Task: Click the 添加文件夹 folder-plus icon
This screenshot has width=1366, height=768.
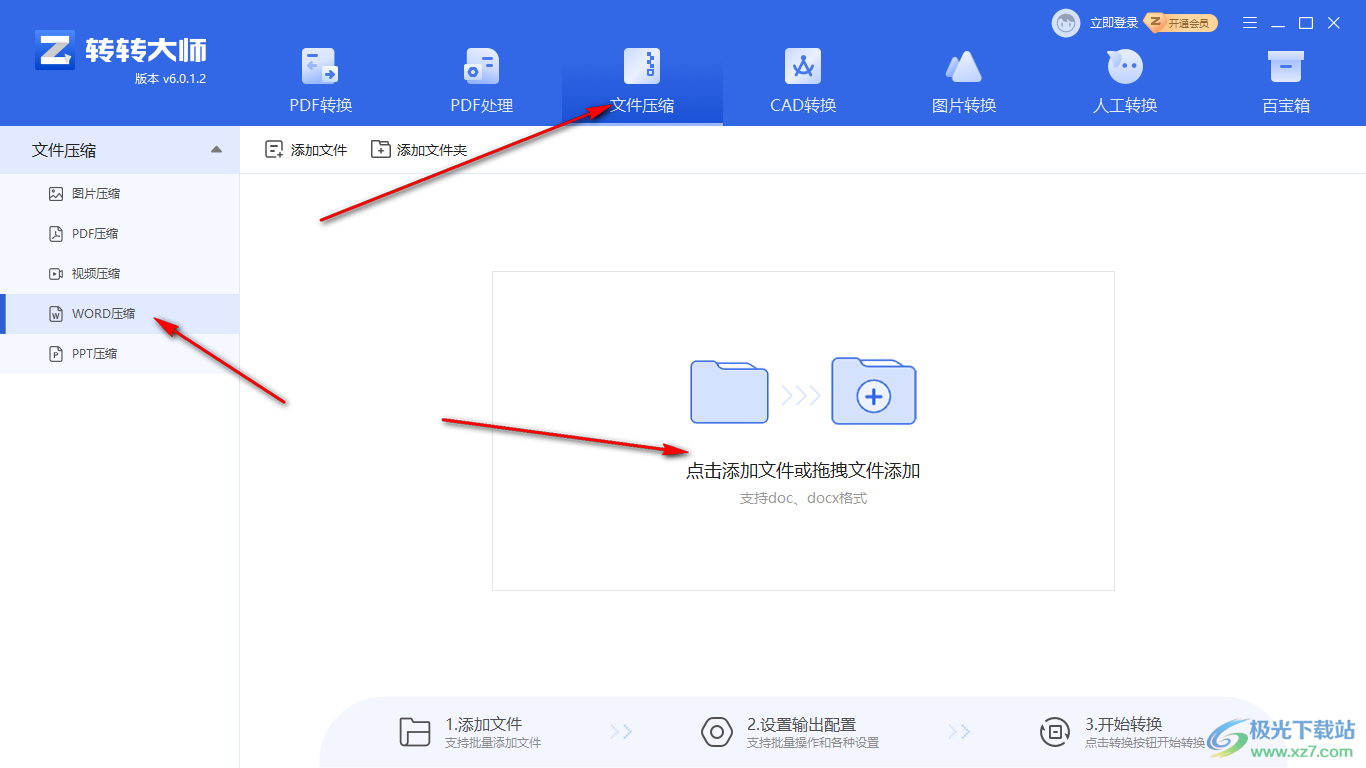Action: 380,150
